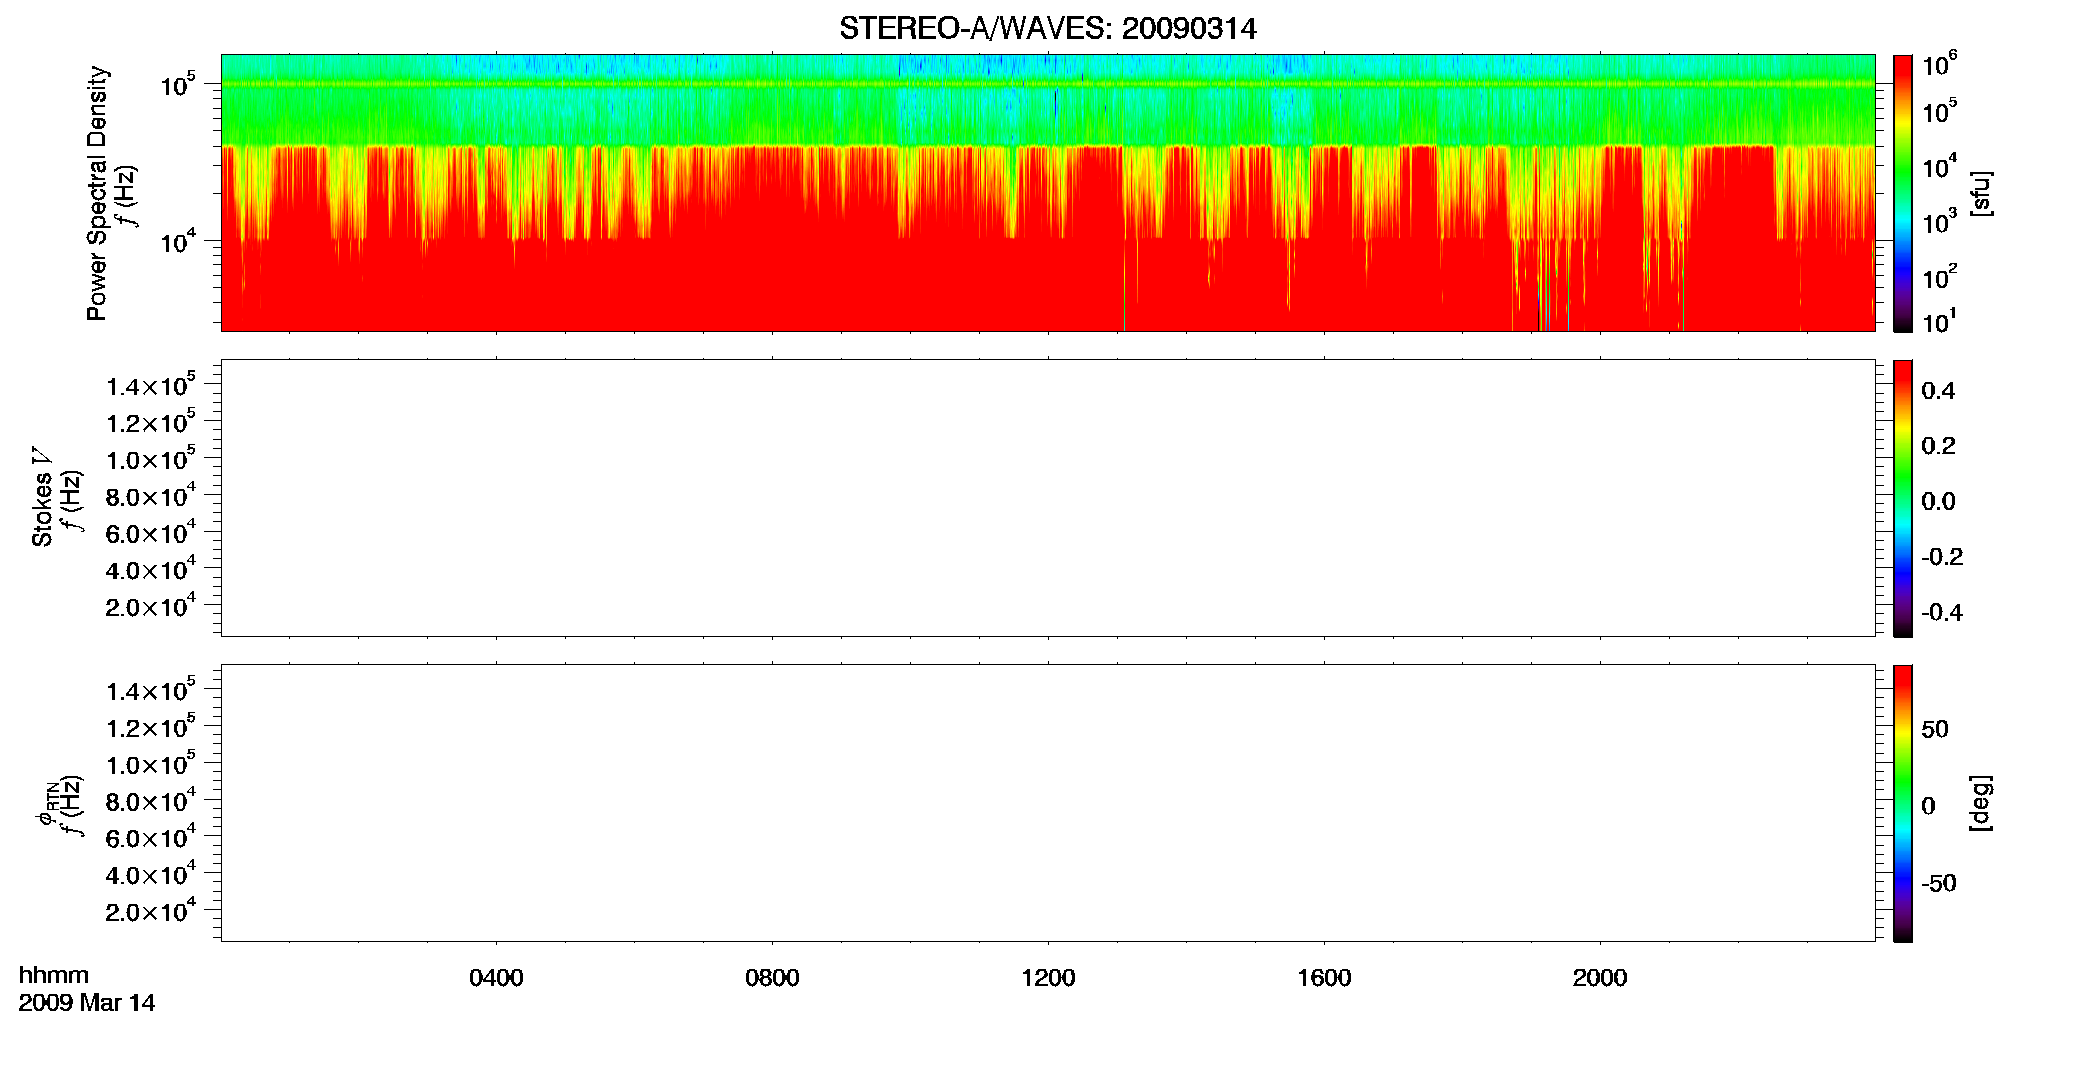The height and width of the screenshot is (1080, 2096).
Task: Click the 2000 time tick label
Action: (x=1600, y=978)
